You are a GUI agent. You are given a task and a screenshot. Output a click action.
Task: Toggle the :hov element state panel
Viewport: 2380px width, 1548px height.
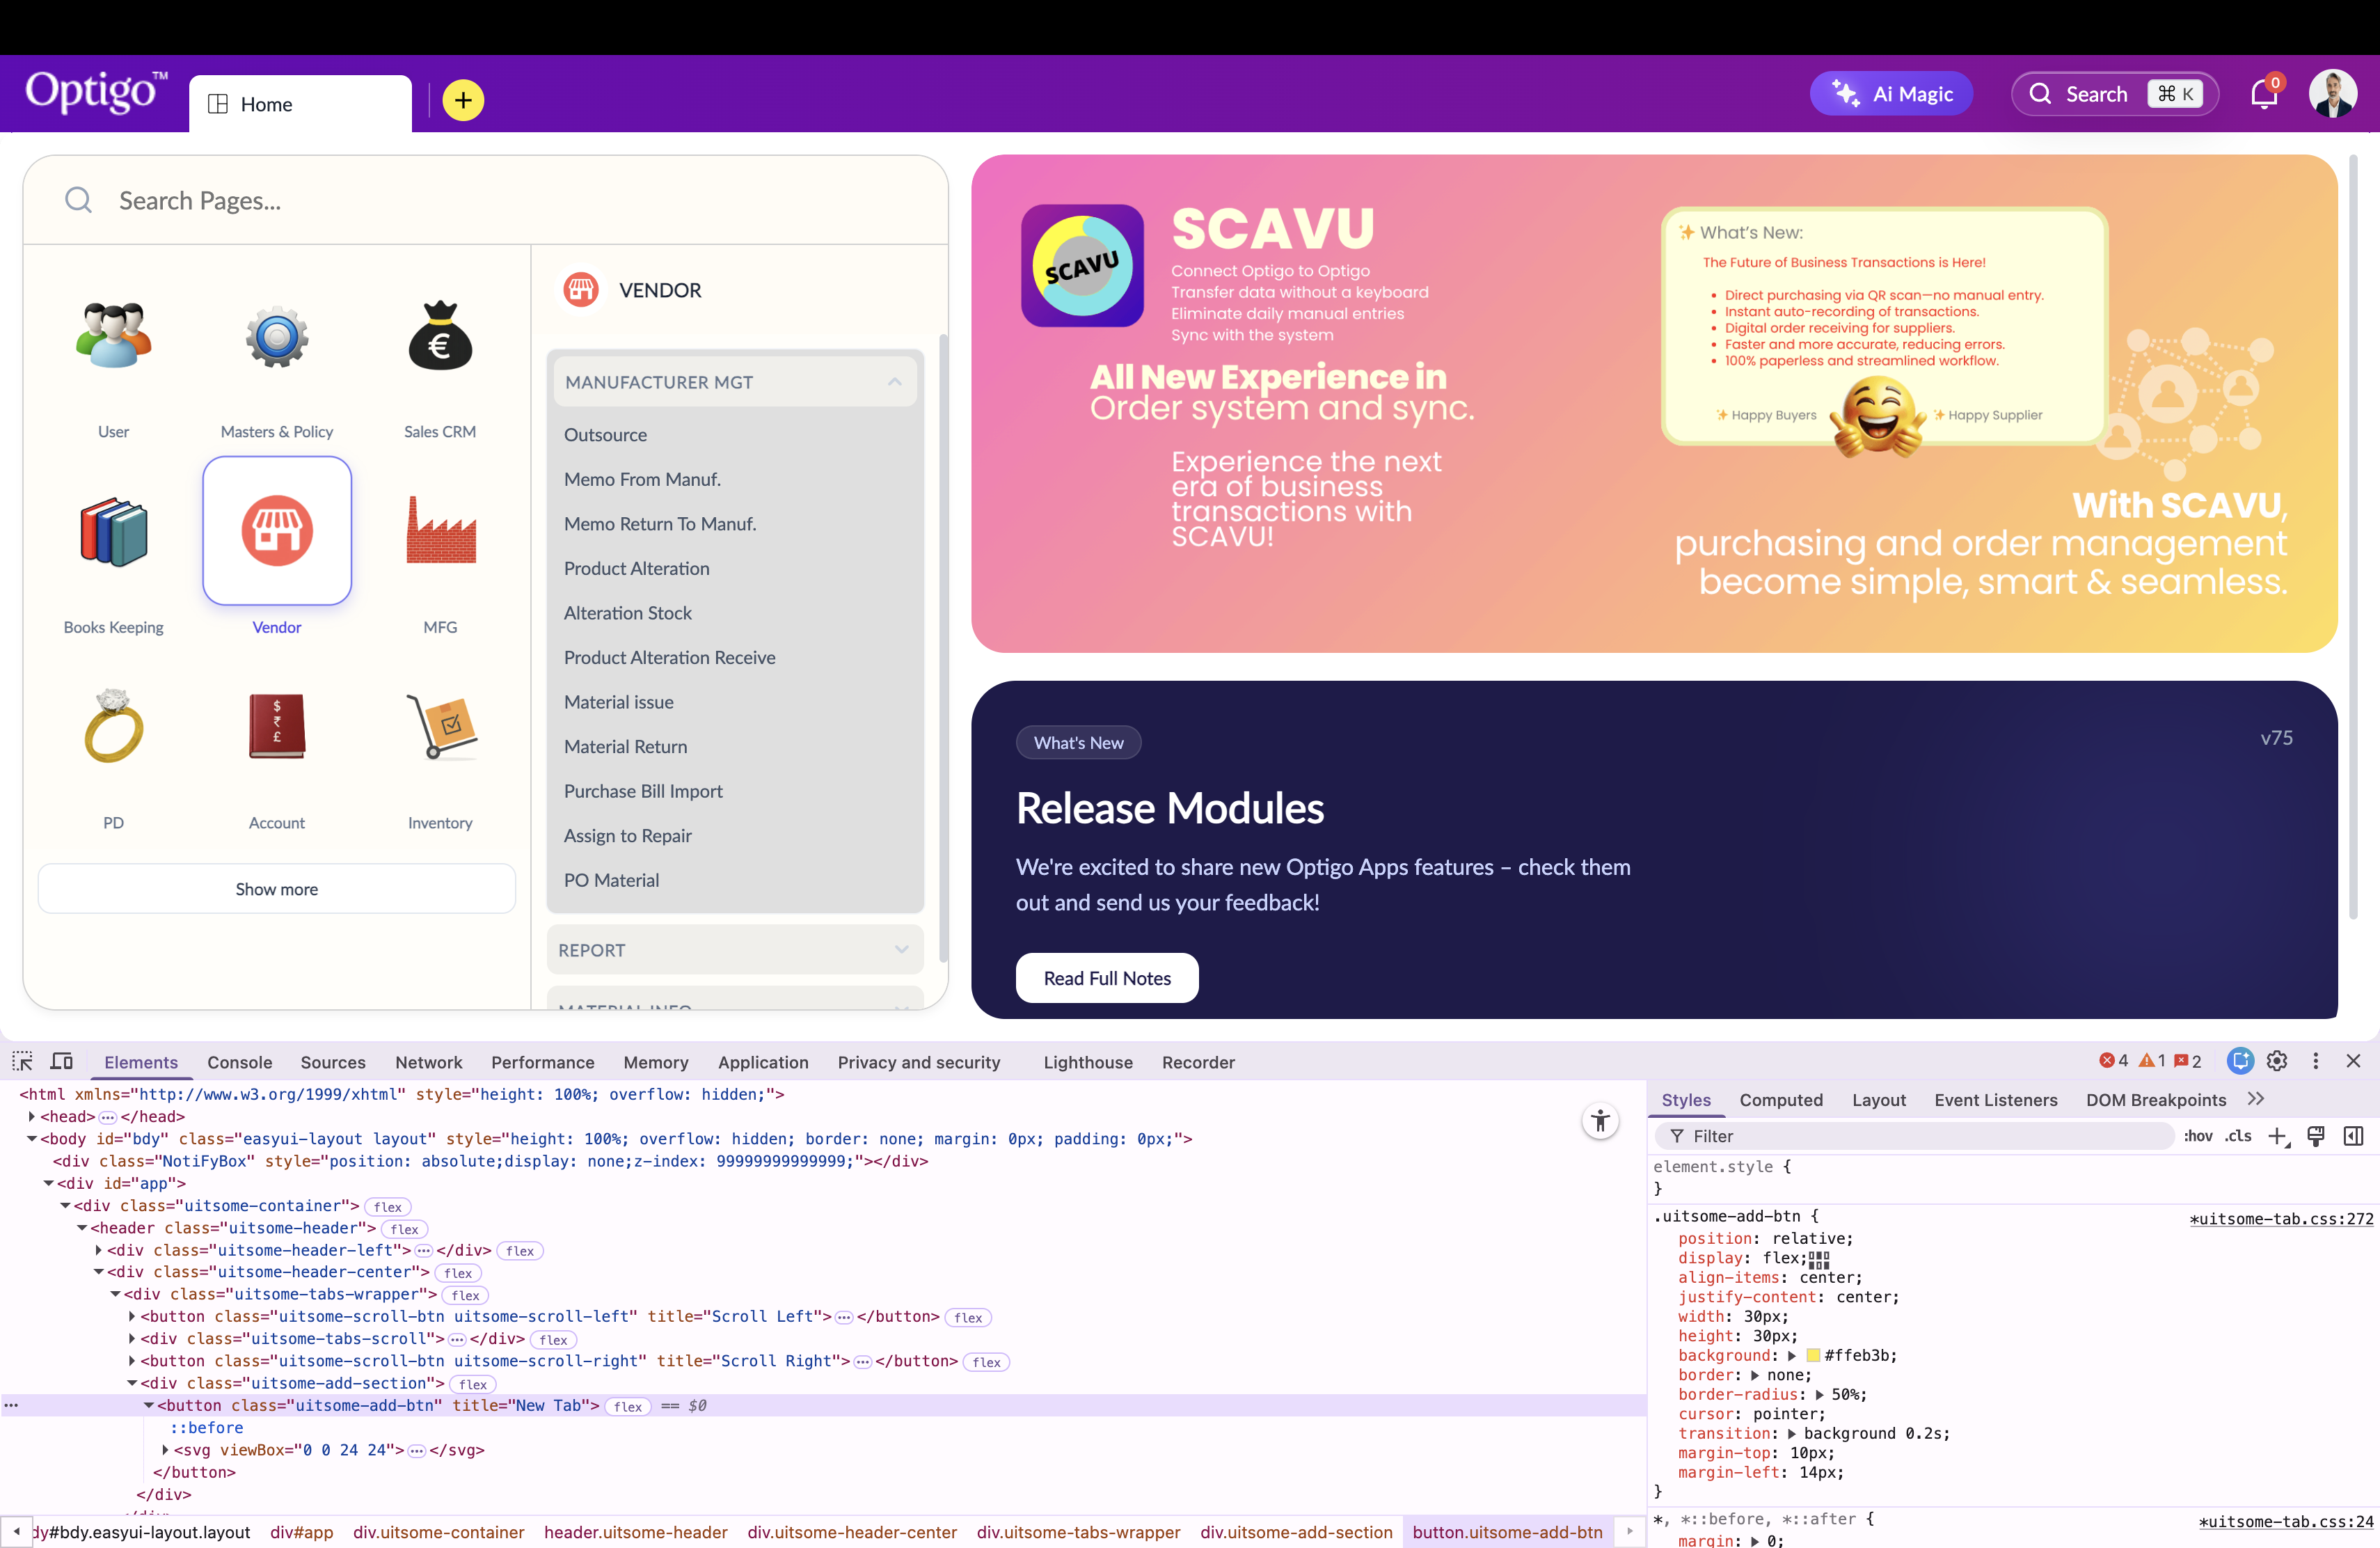pos(2197,1136)
